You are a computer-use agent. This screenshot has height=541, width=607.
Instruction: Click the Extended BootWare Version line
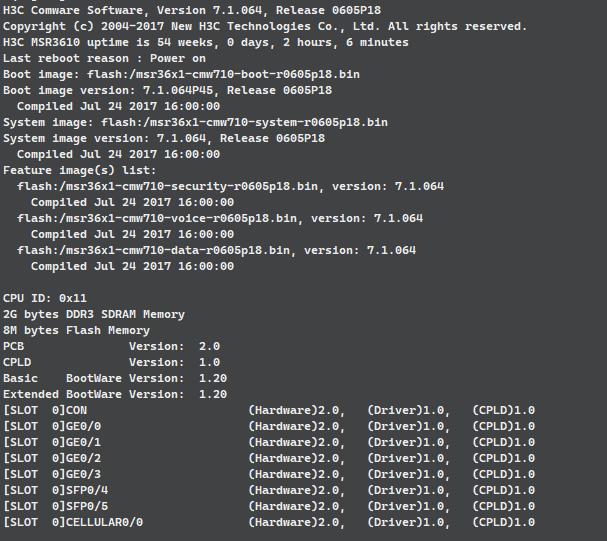pos(115,394)
